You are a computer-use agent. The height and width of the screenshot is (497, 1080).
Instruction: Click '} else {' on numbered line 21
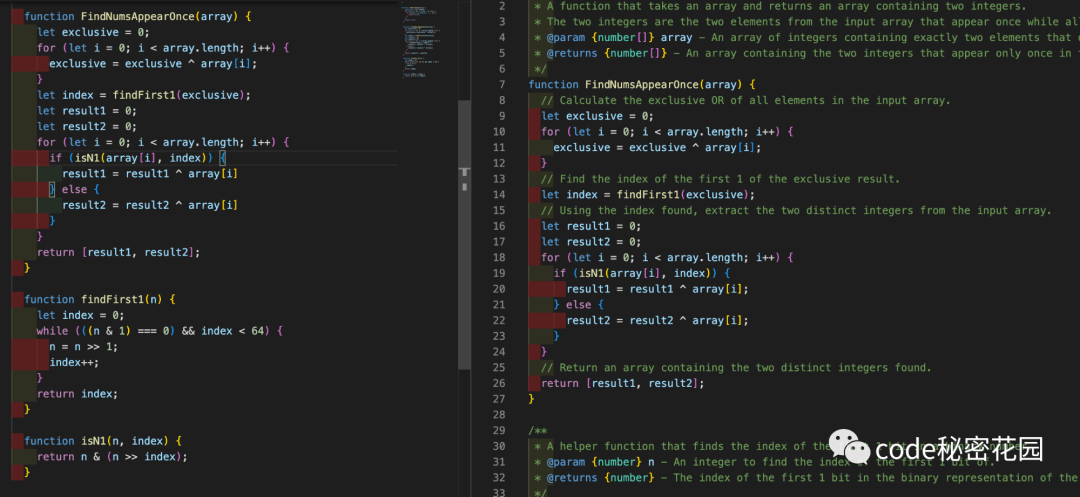[579, 305]
